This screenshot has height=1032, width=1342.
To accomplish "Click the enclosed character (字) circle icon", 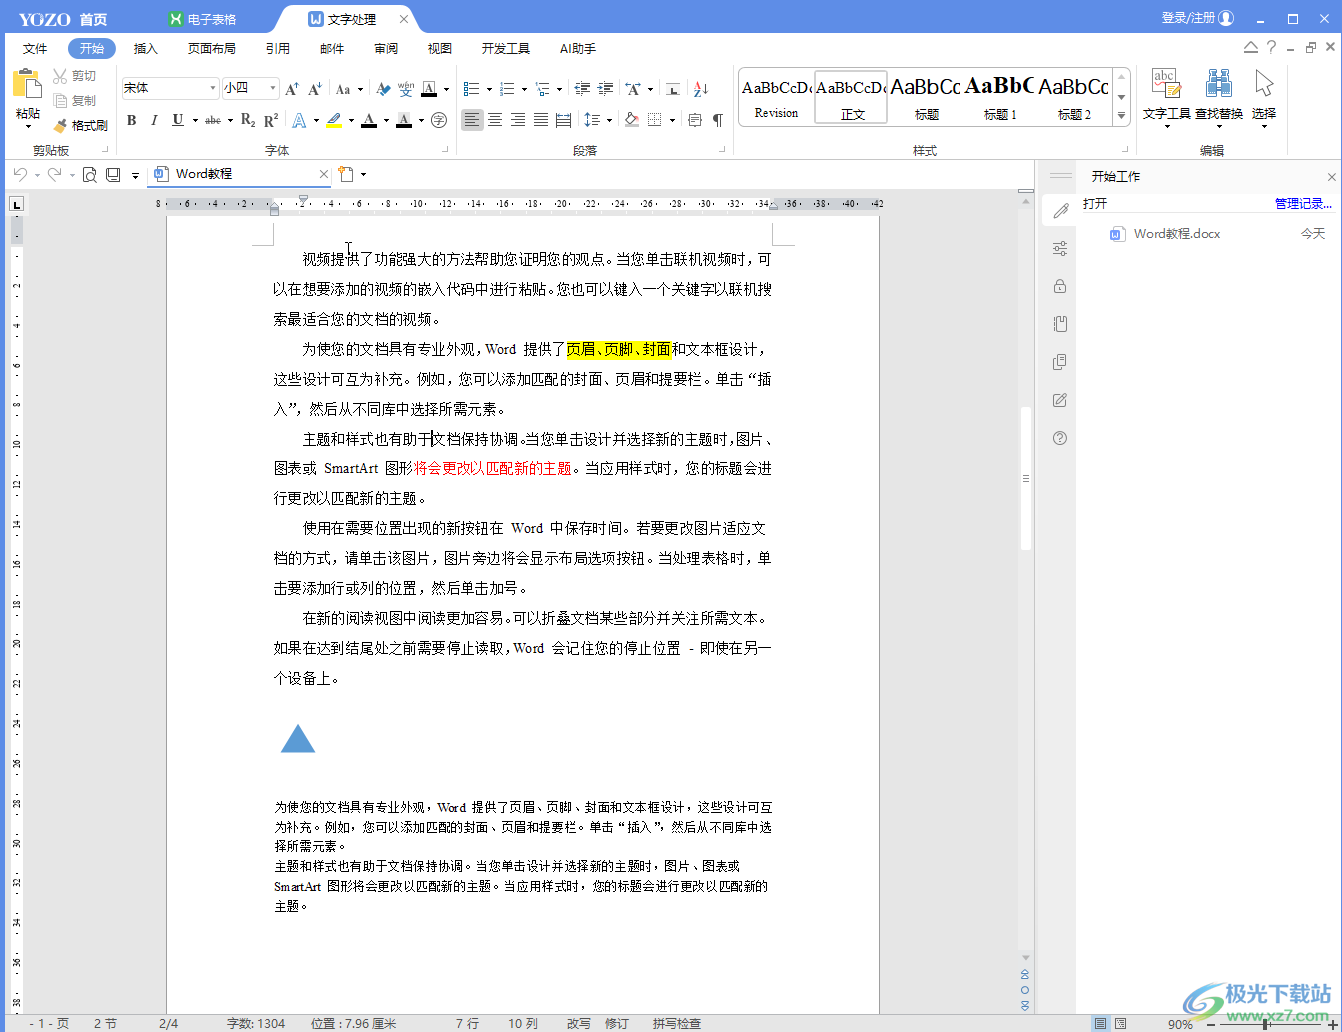I will click(x=438, y=121).
